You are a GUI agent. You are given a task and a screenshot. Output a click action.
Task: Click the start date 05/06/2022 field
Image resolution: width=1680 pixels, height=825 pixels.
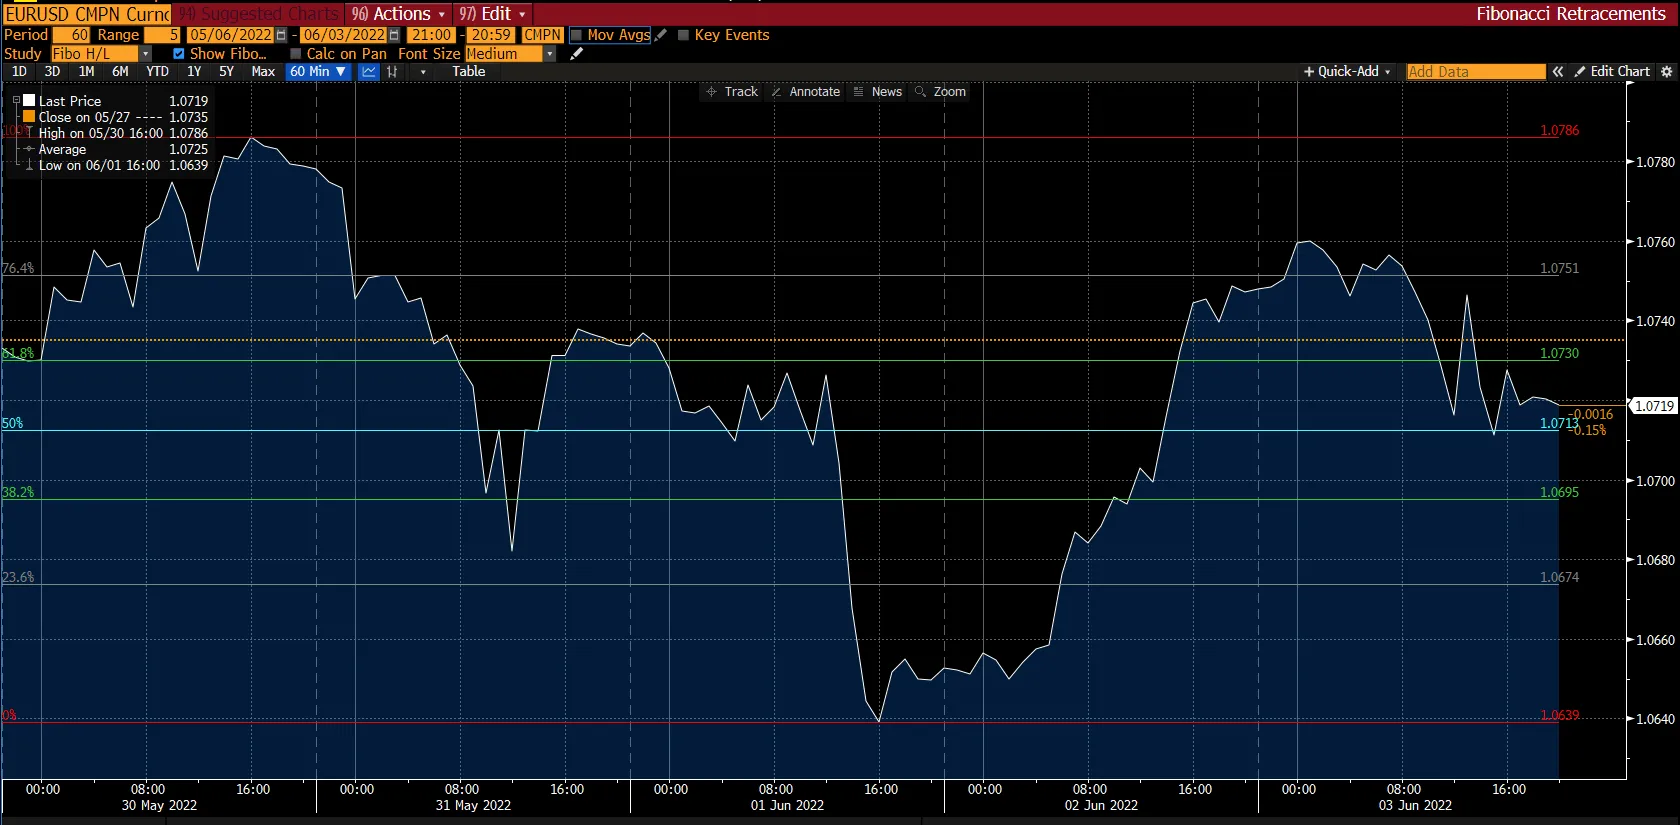click(231, 35)
